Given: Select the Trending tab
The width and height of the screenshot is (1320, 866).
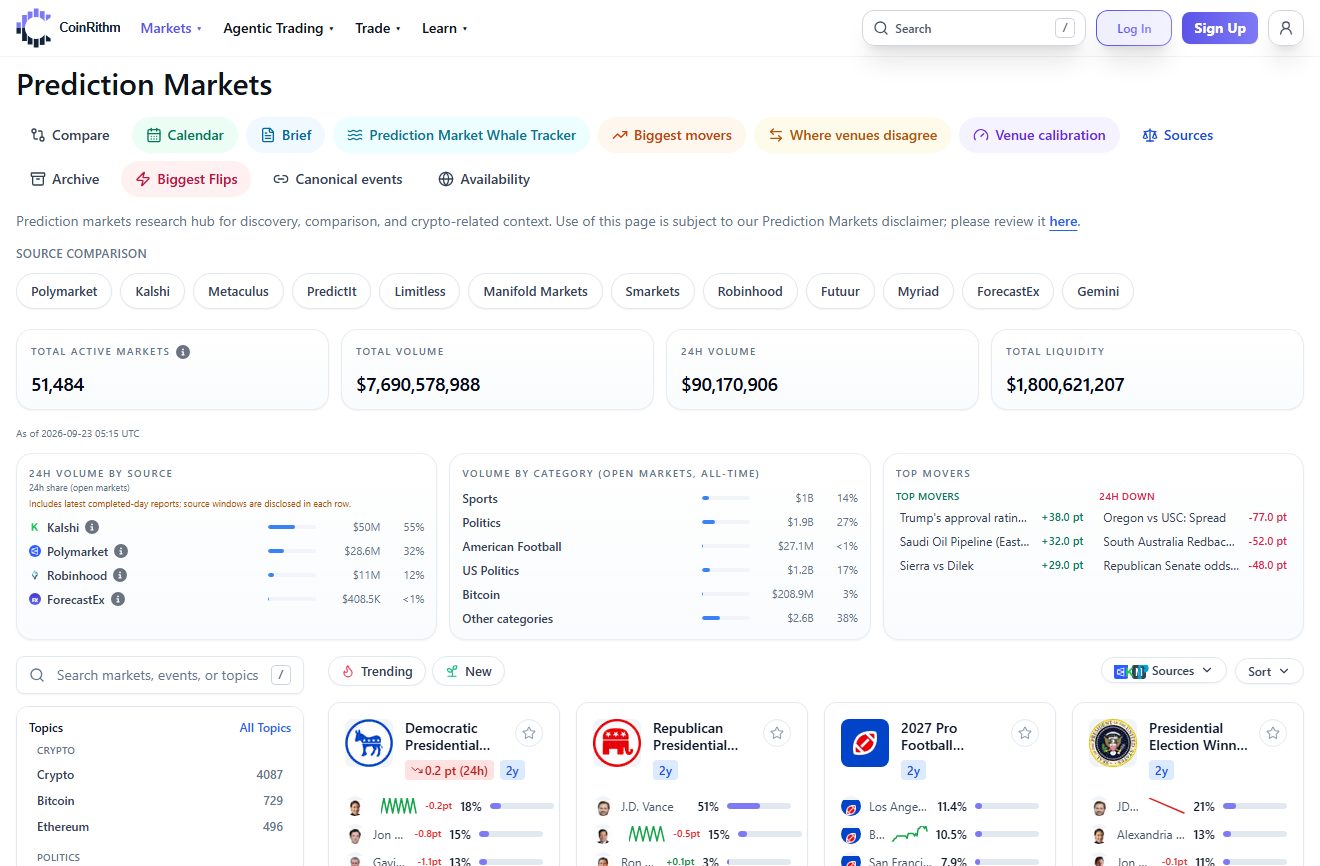Looking at the screenshot, I should 377,671.
